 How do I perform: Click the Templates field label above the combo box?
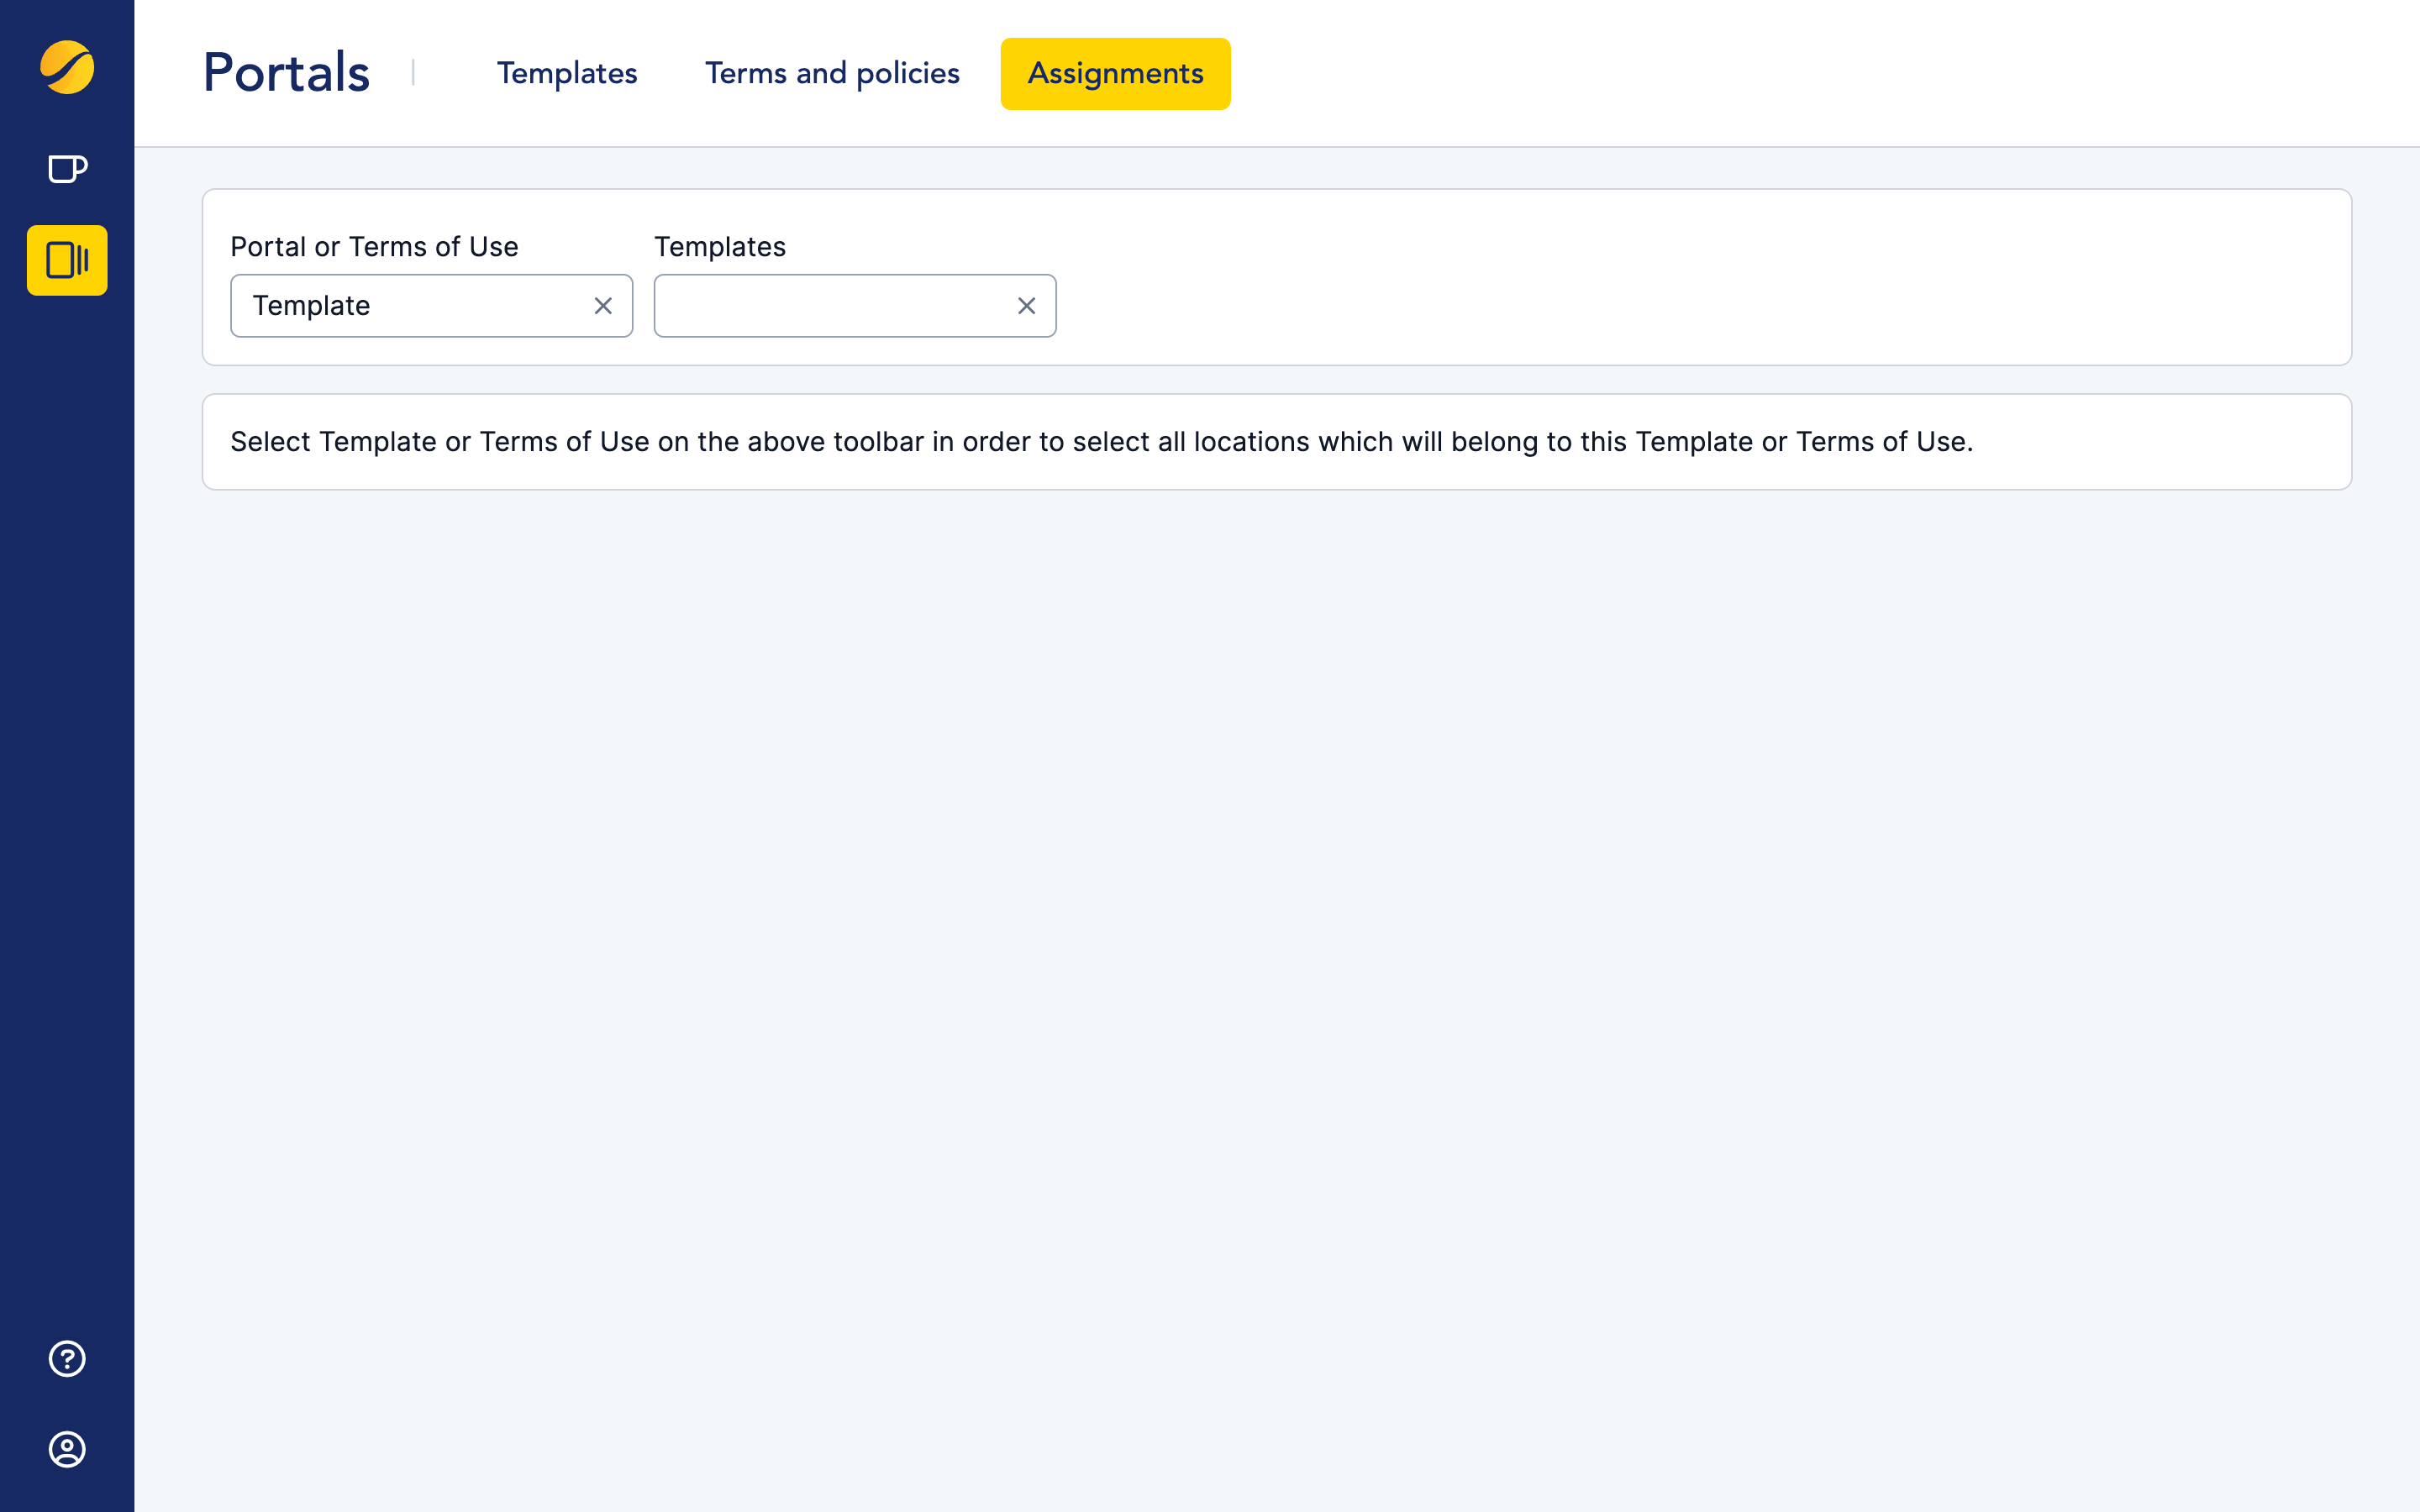pos(720,247)
